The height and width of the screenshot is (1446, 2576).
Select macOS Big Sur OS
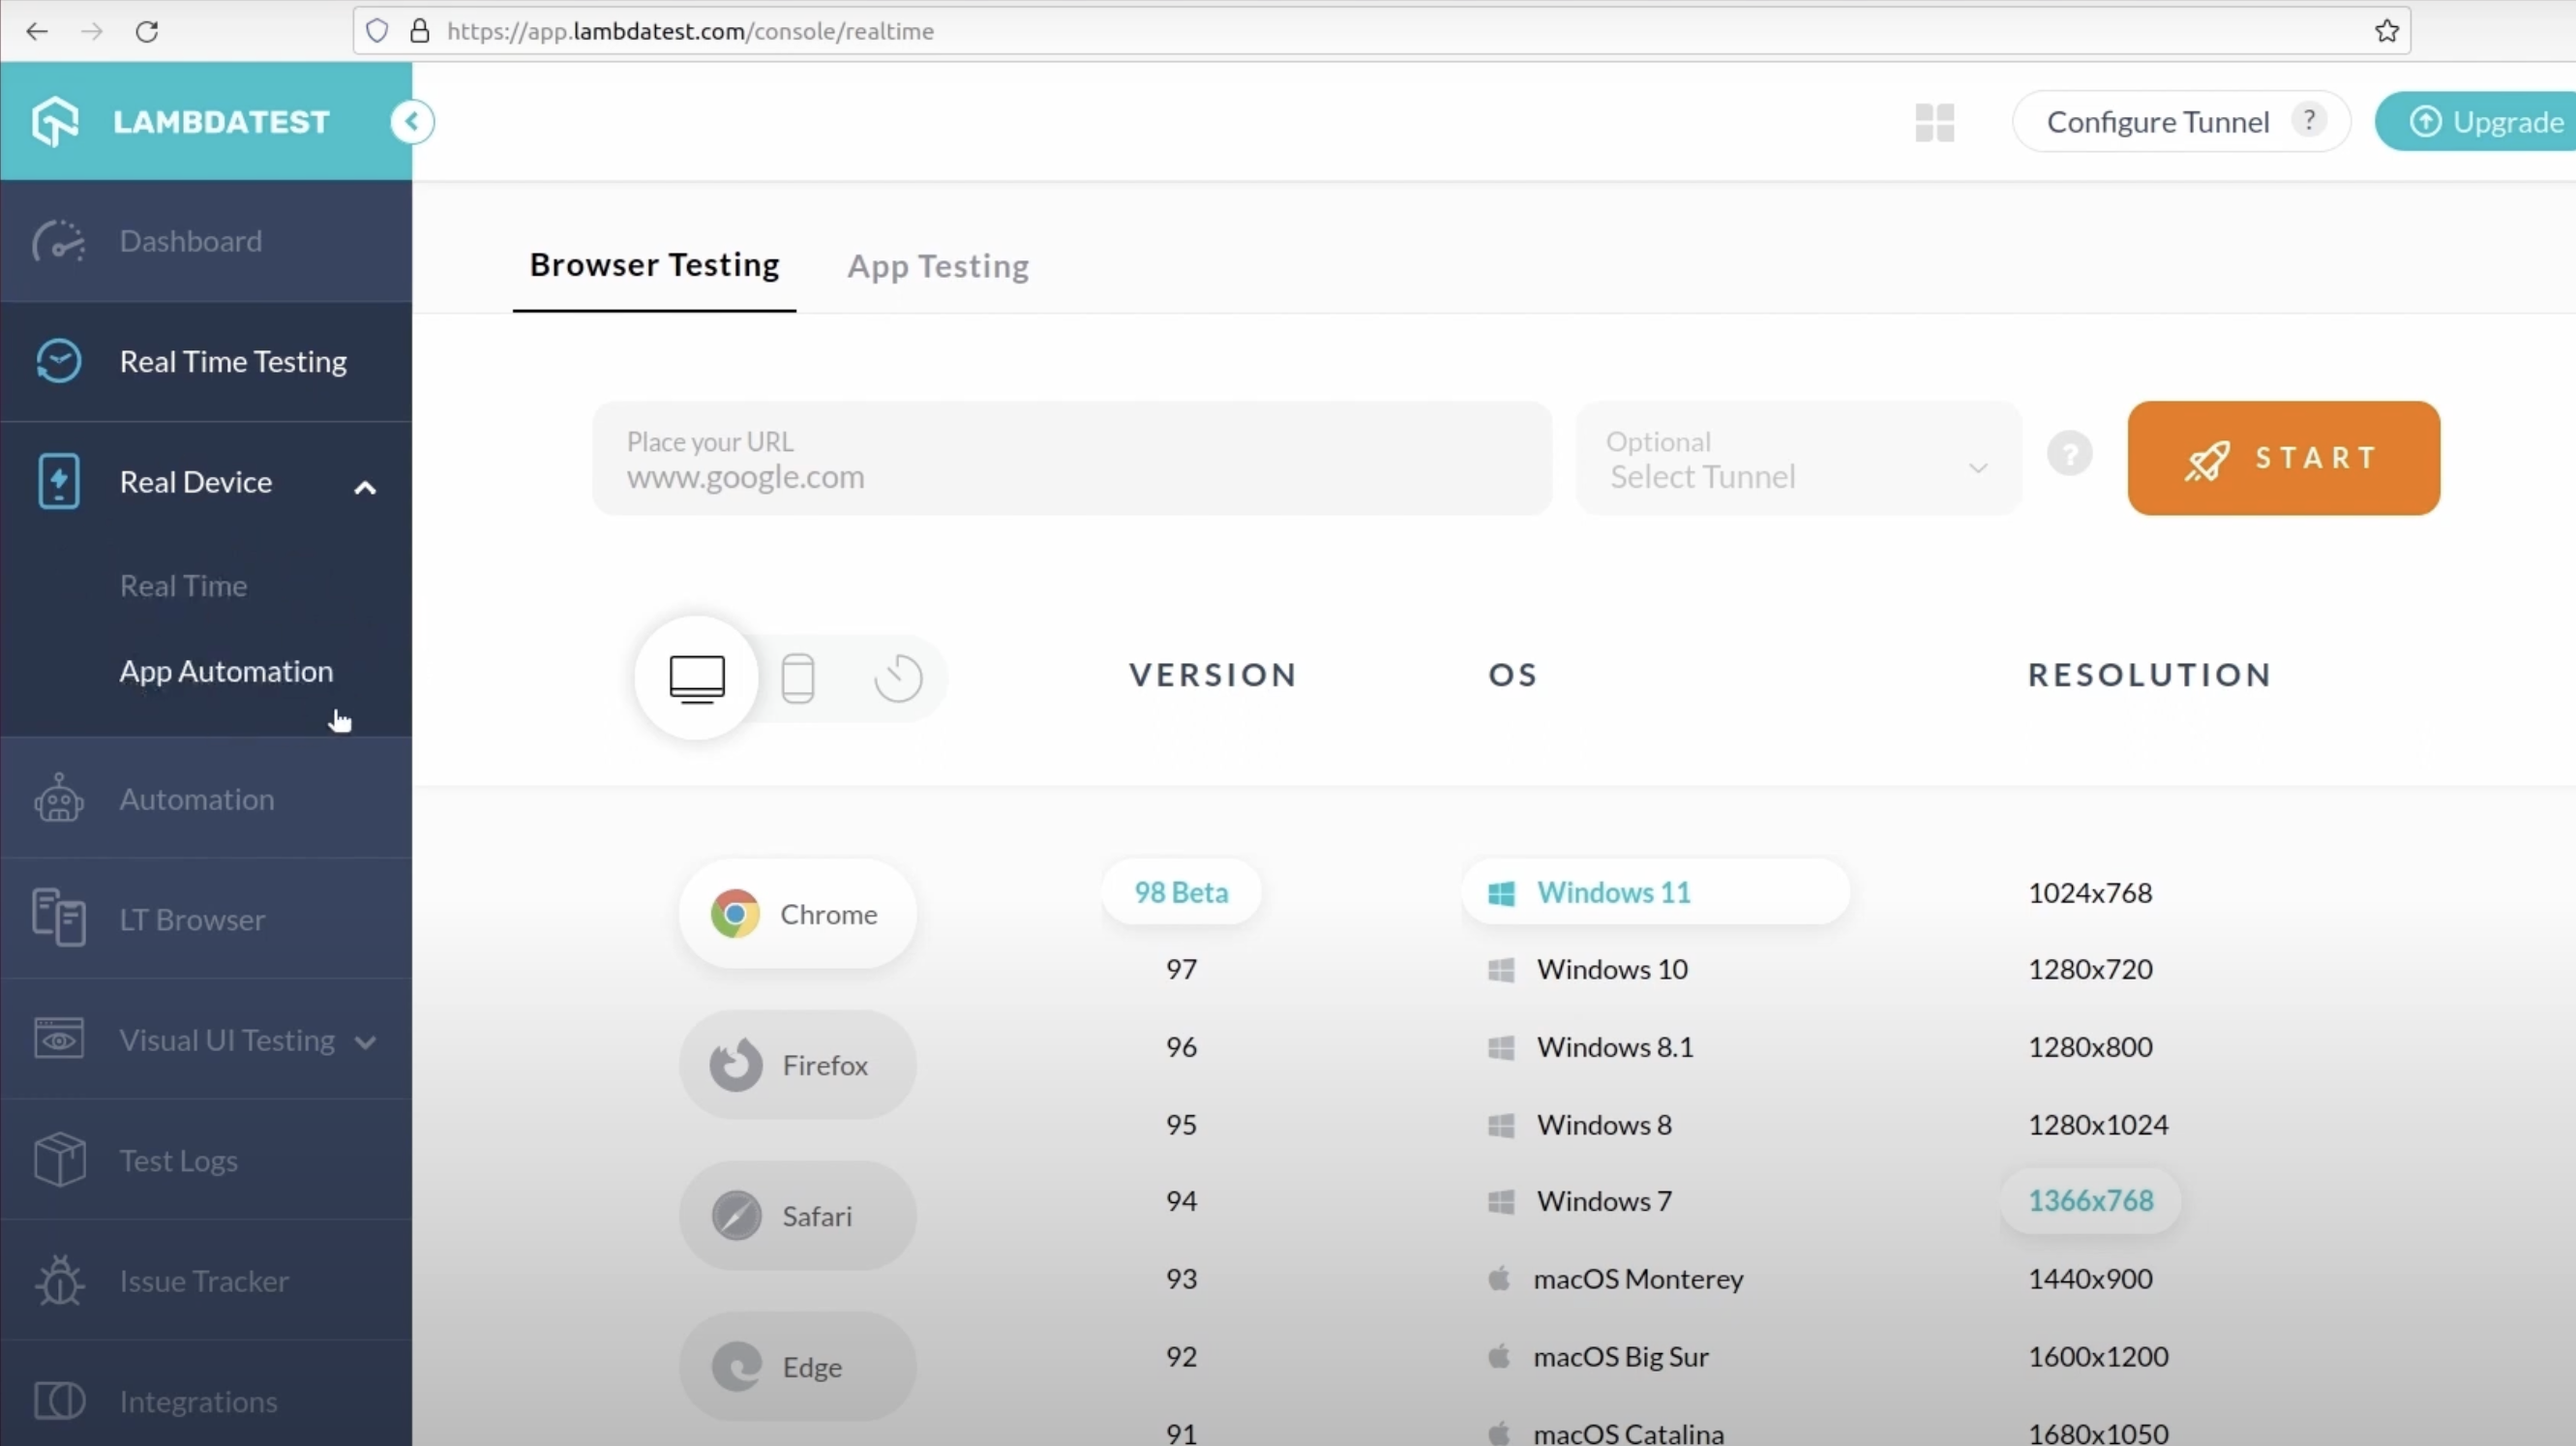pyautogui.click(x=1599, y=1357)
